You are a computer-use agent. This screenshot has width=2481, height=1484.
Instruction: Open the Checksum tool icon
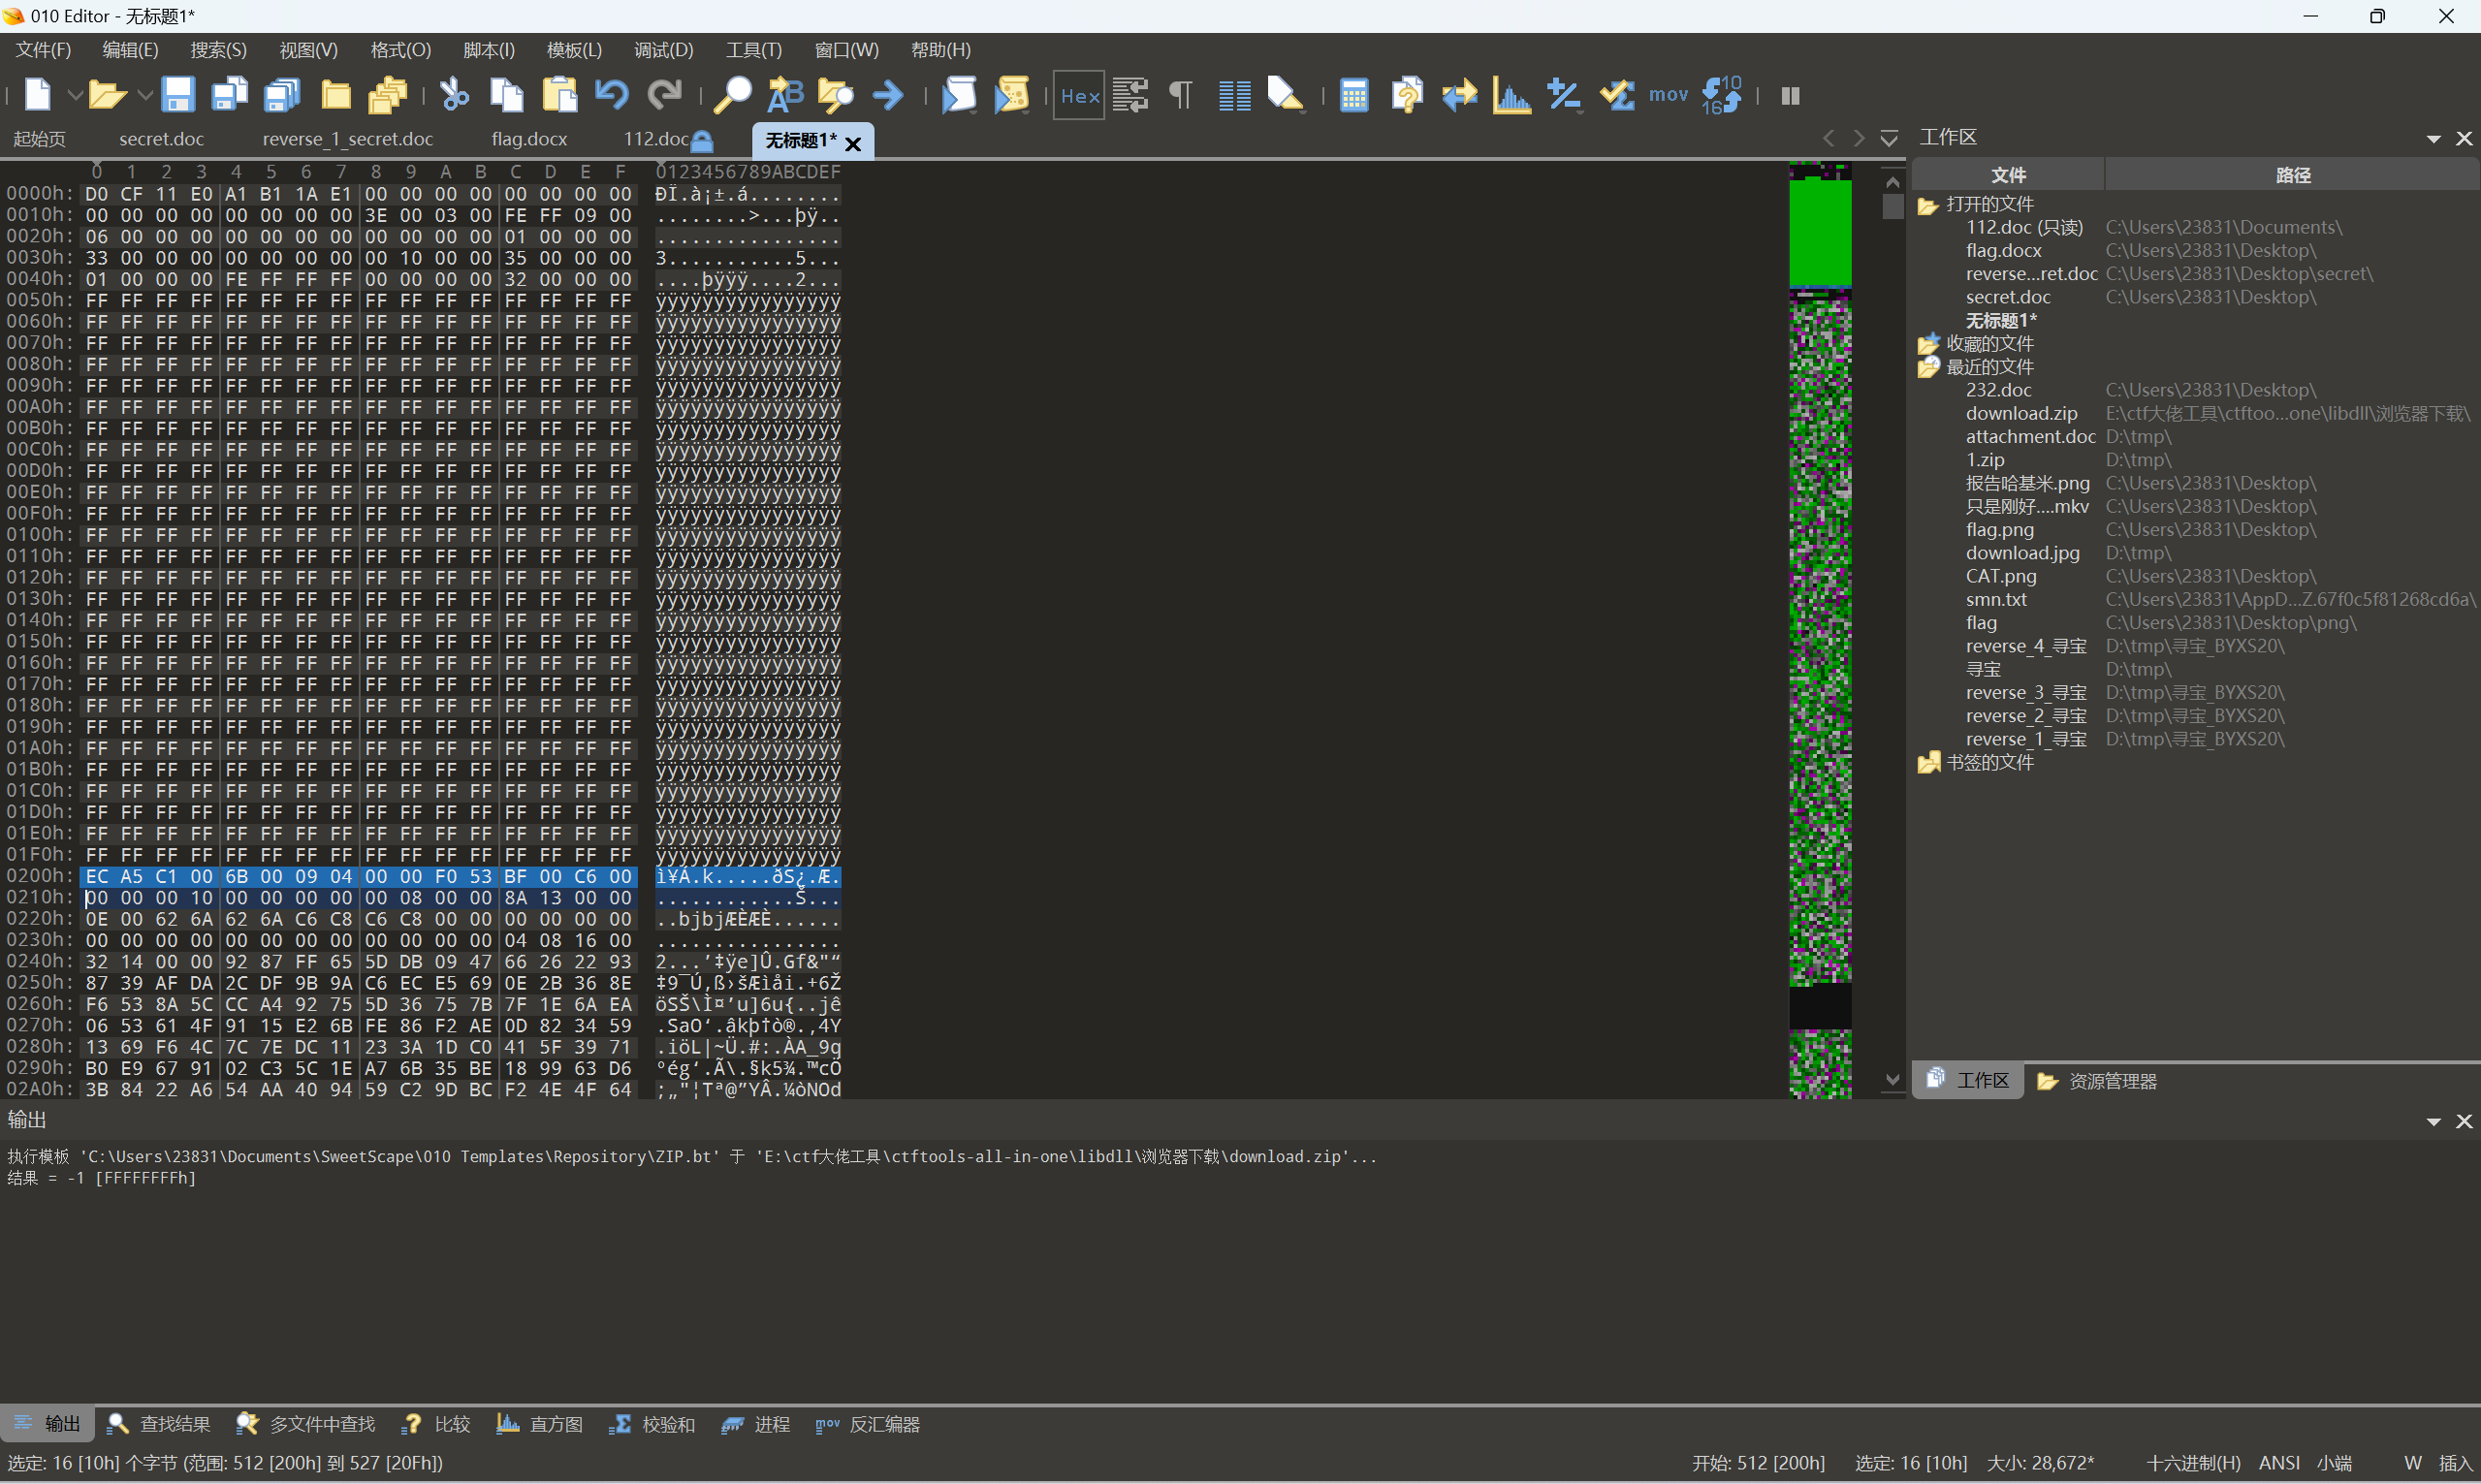coord(1617,95)
